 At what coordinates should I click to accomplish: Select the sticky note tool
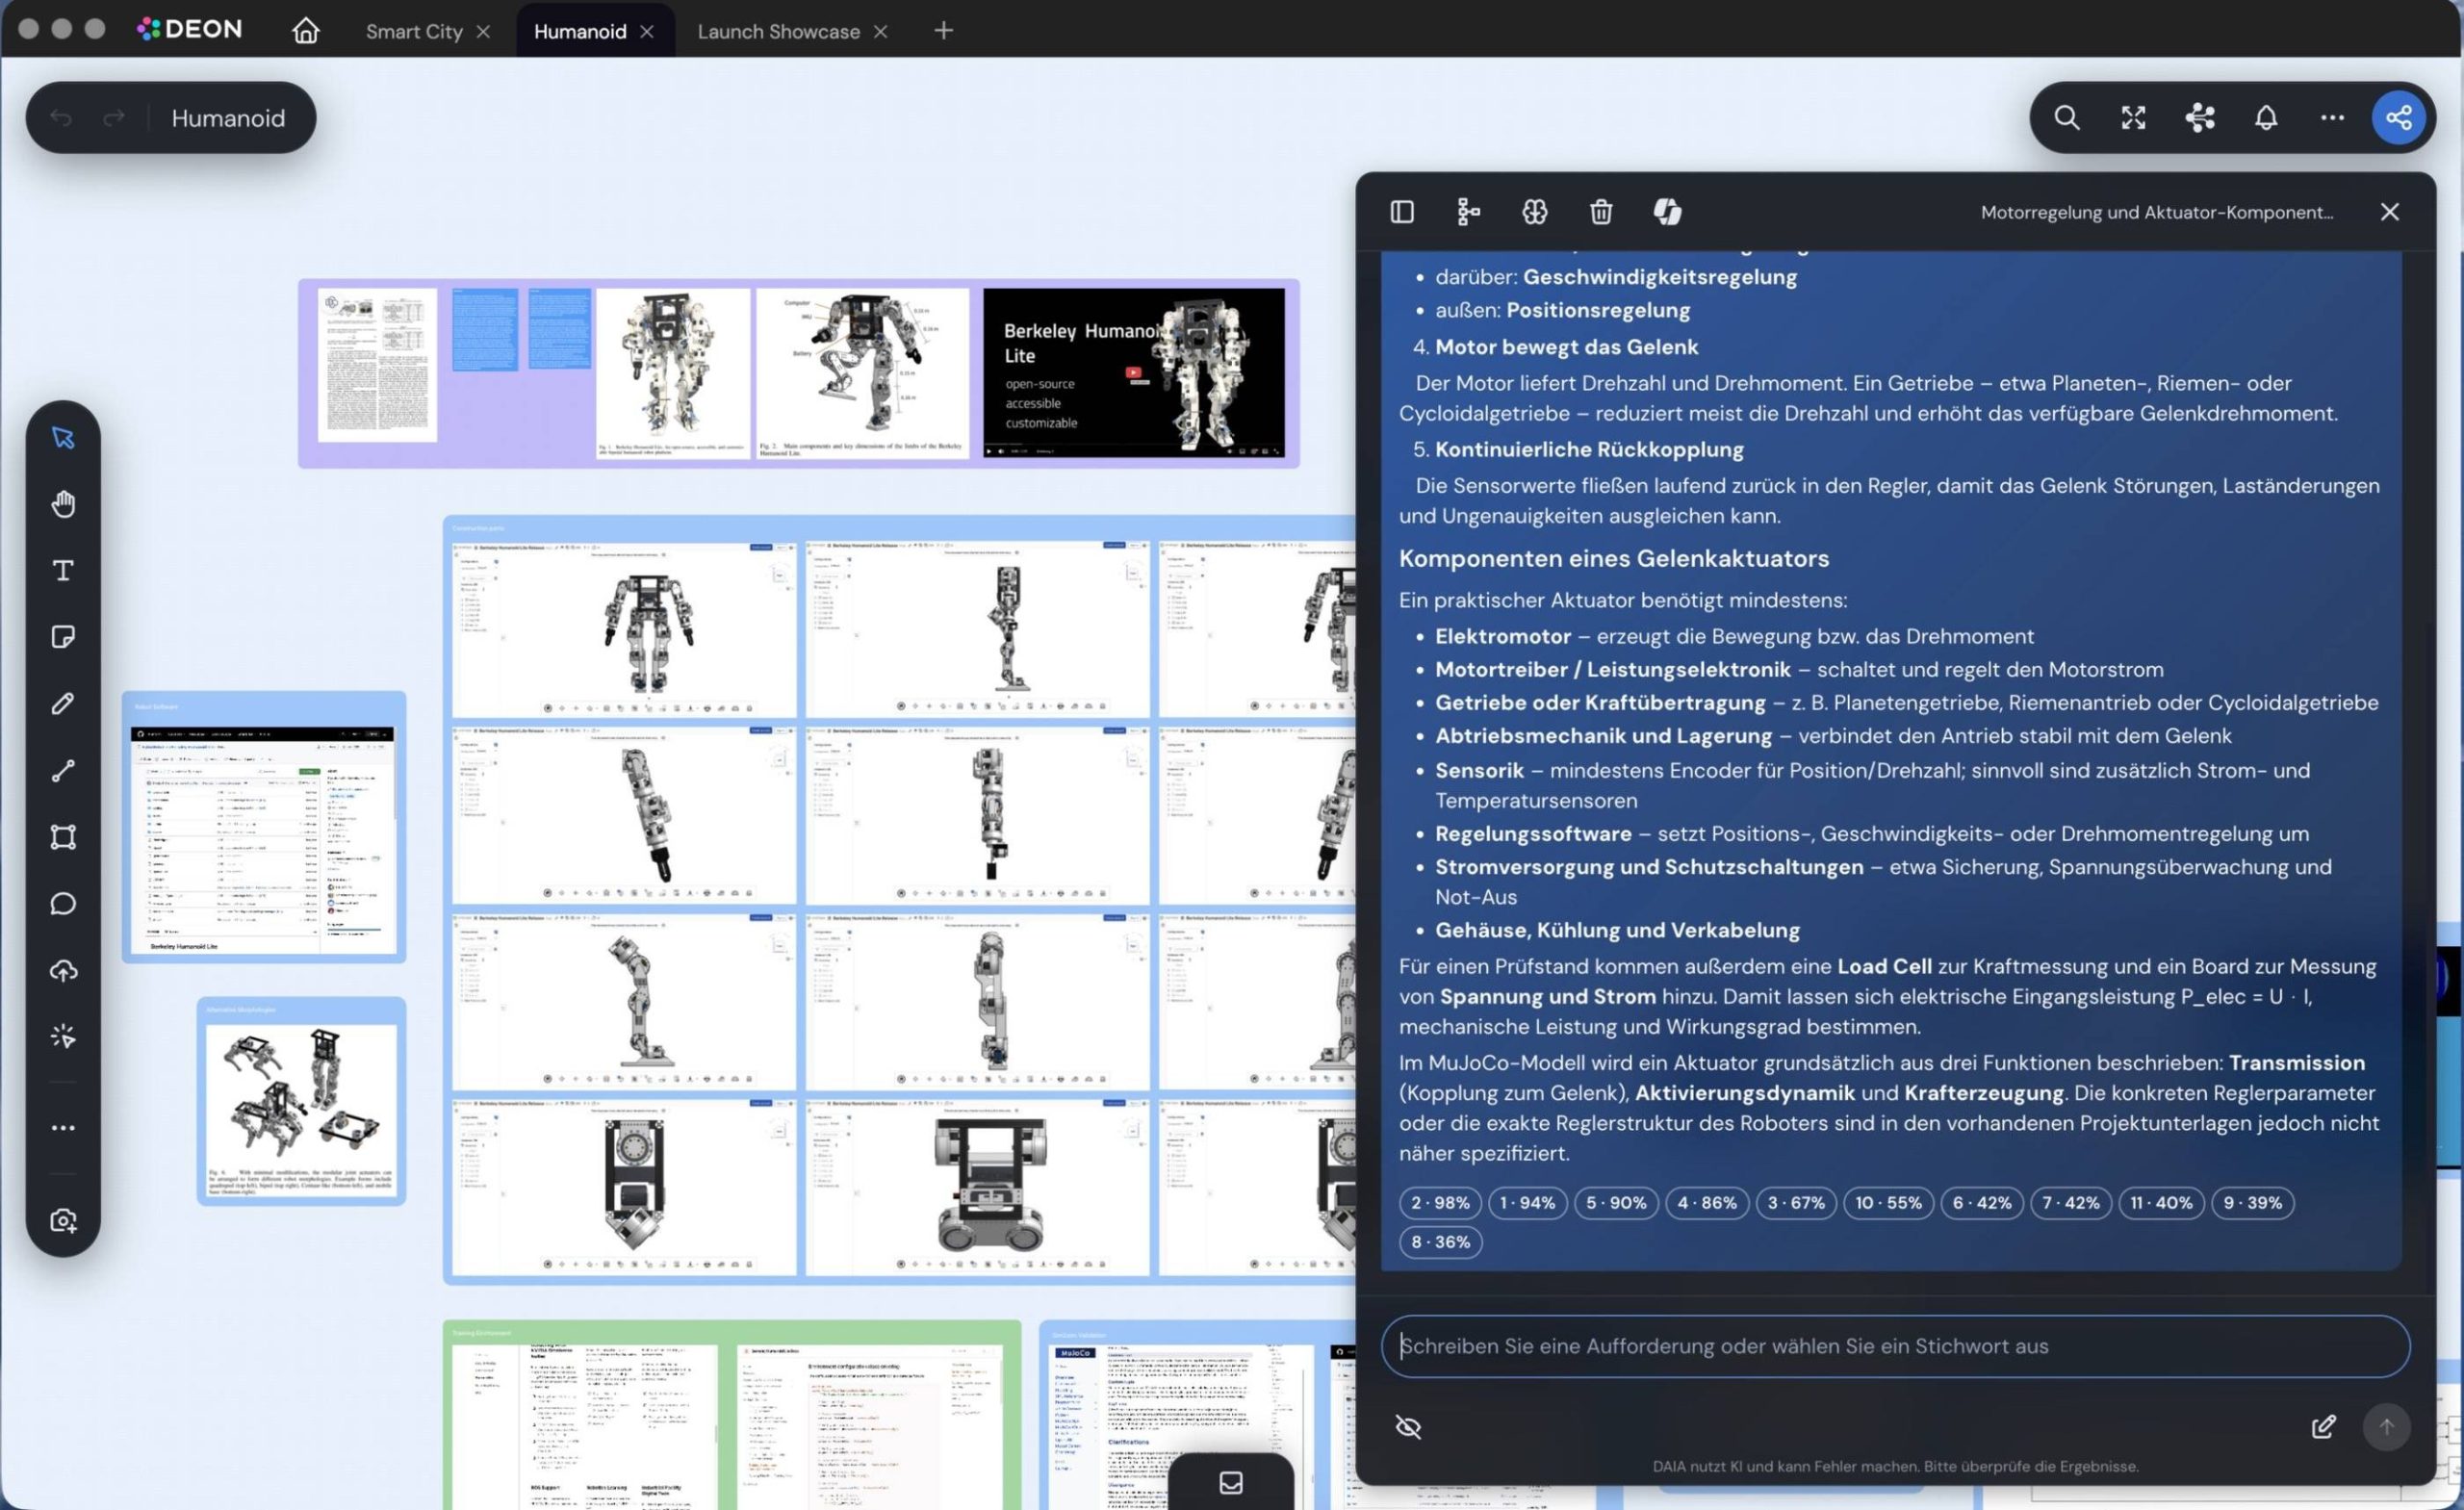63,637
